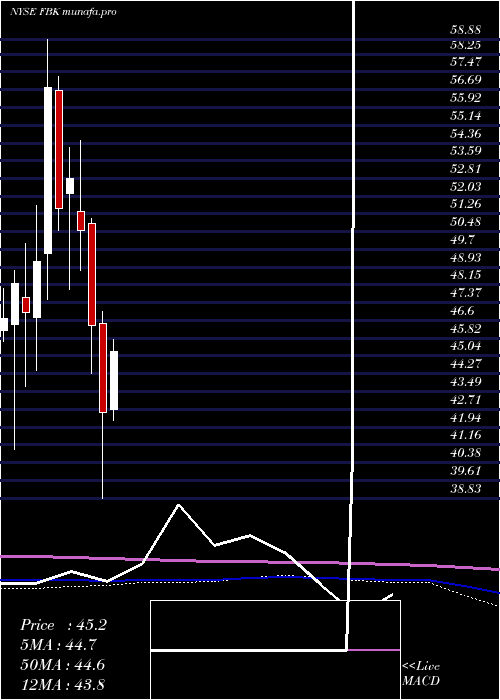The width and height of the screenshot is (500, 700).
Task: Select the 38.83 price axis label
Action: 466,488
